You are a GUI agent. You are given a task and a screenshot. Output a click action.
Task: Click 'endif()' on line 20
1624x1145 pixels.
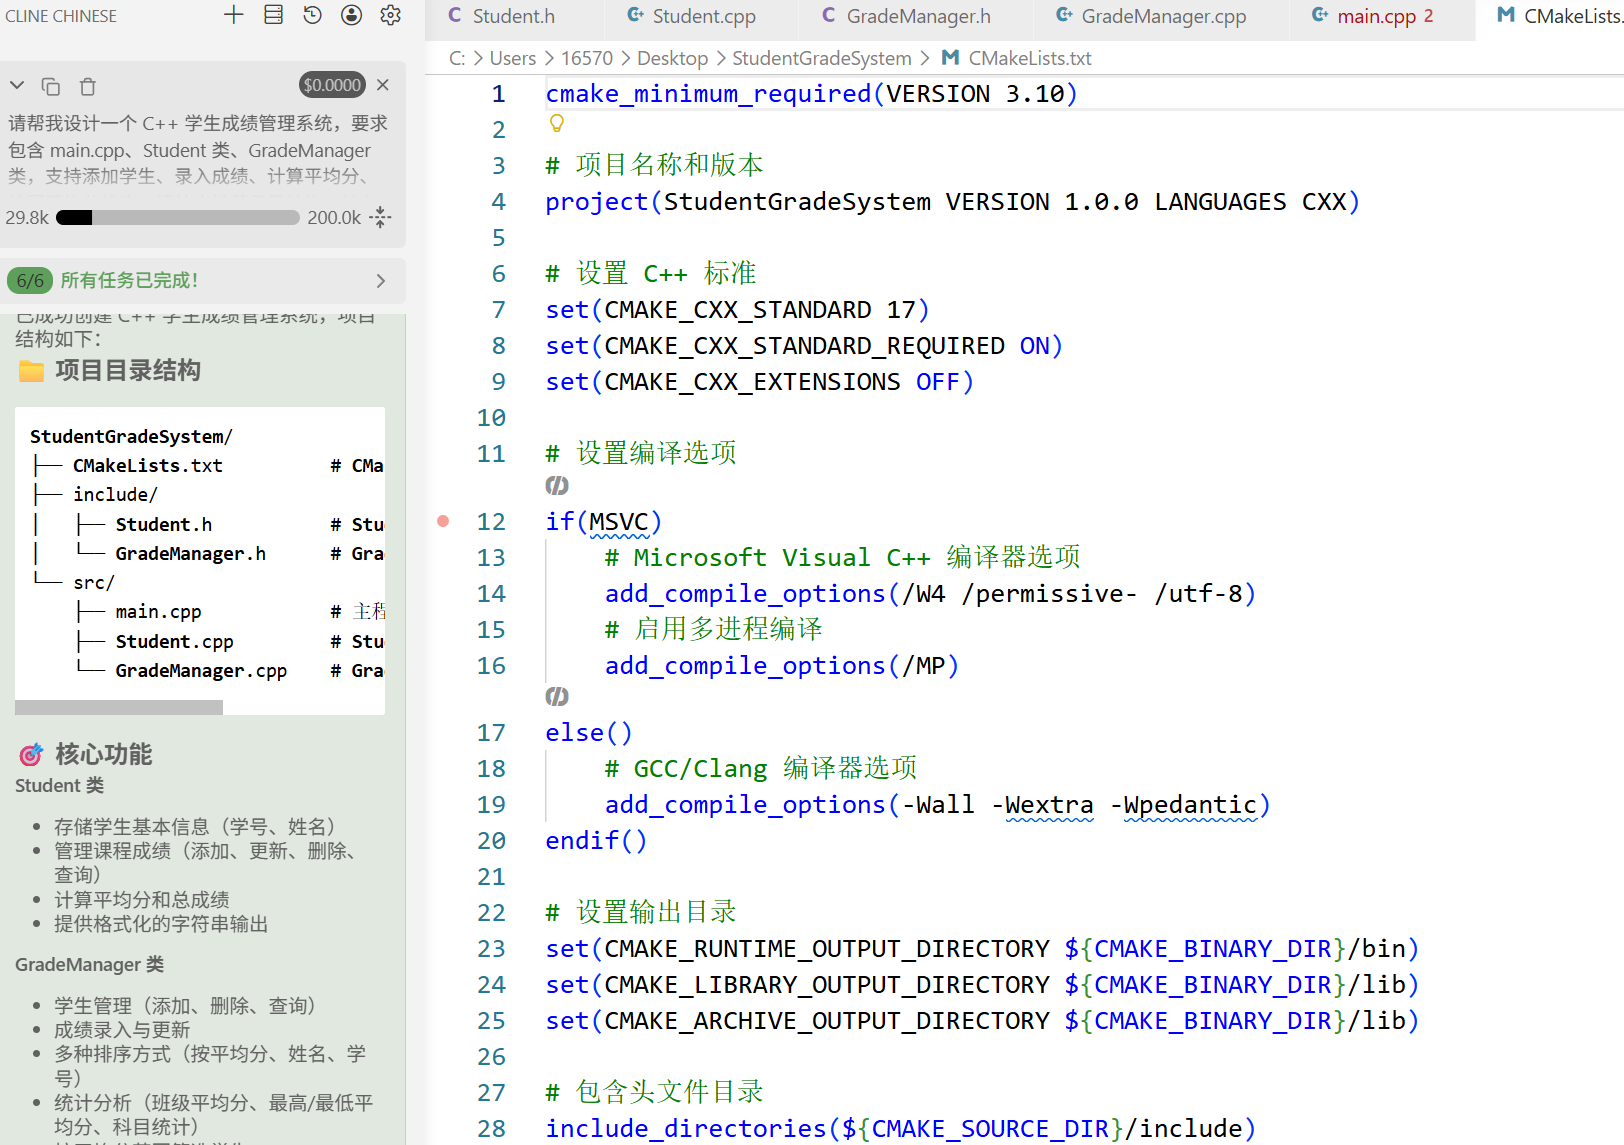[596, 841]
